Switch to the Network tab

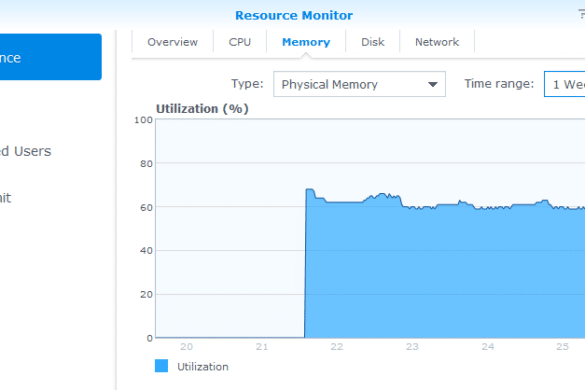(437, 42)
